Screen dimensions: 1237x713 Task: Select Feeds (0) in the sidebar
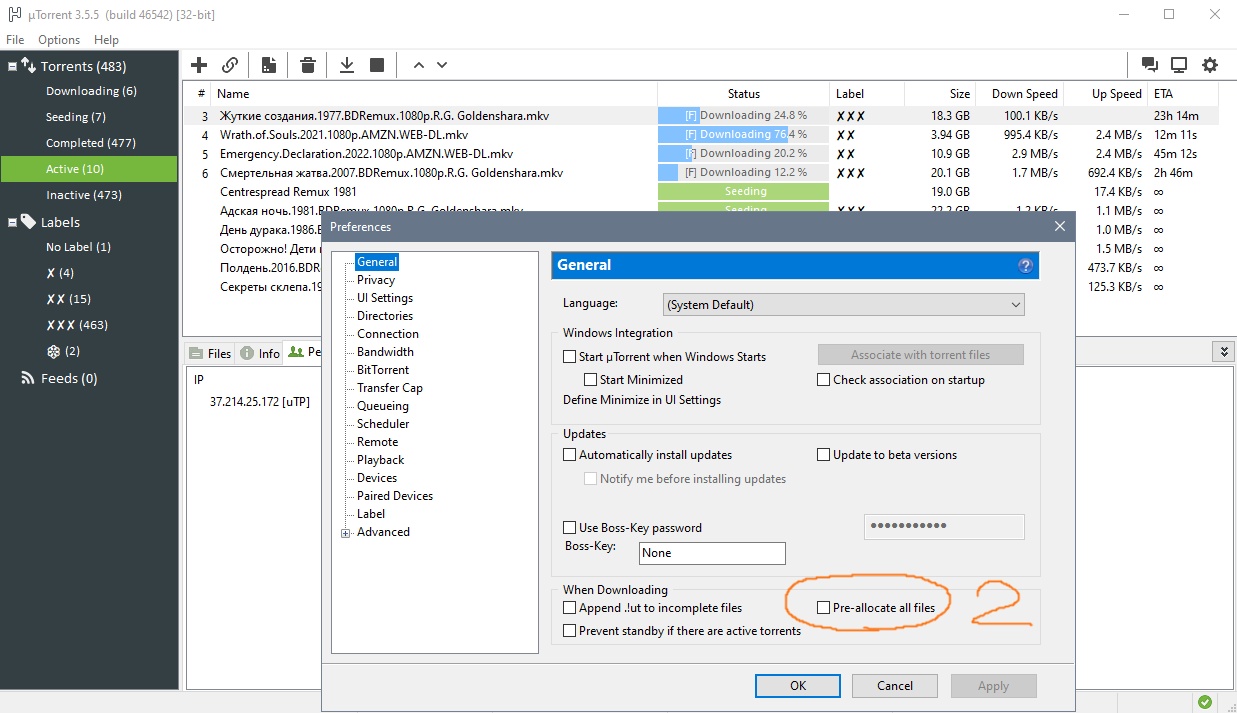click(69, 378)
